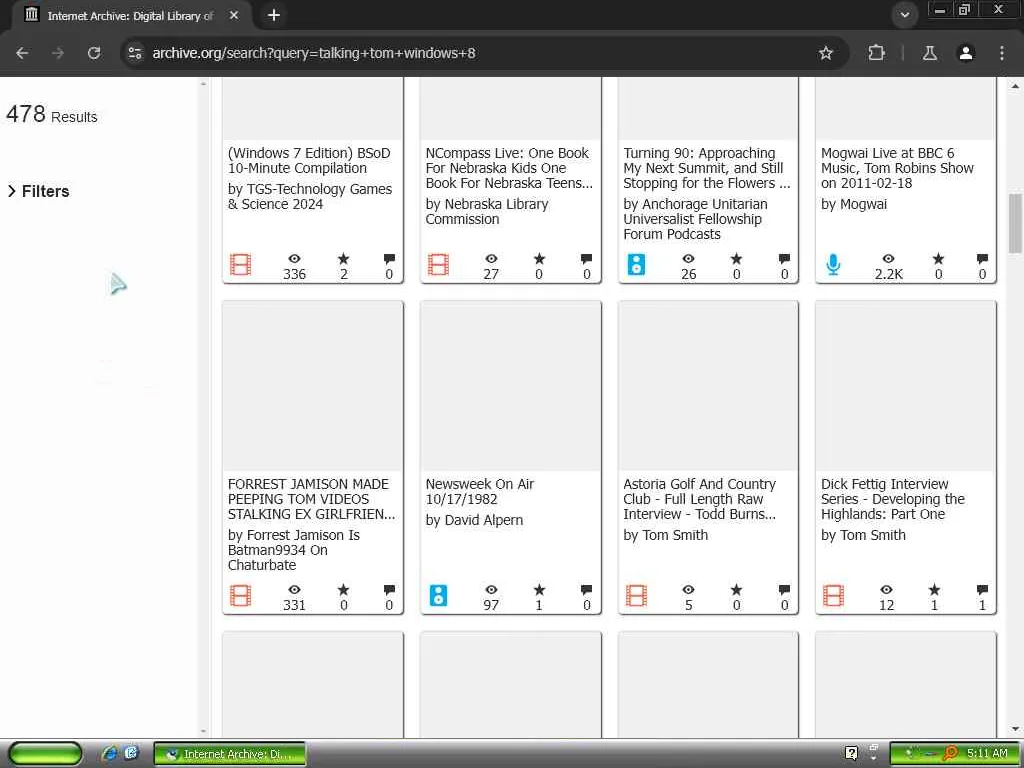Screen dimensions: 1024x768
Task: Reload the archive.org page
Action: click(x=94, y=53)
